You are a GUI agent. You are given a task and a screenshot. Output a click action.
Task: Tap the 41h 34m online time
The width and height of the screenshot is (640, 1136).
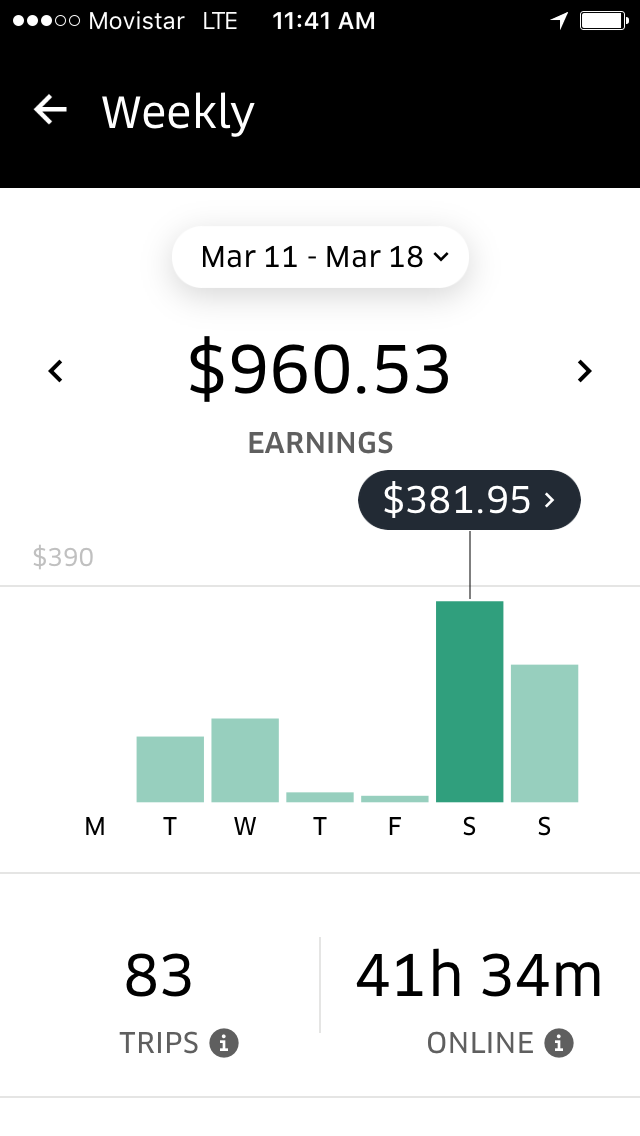480,976
